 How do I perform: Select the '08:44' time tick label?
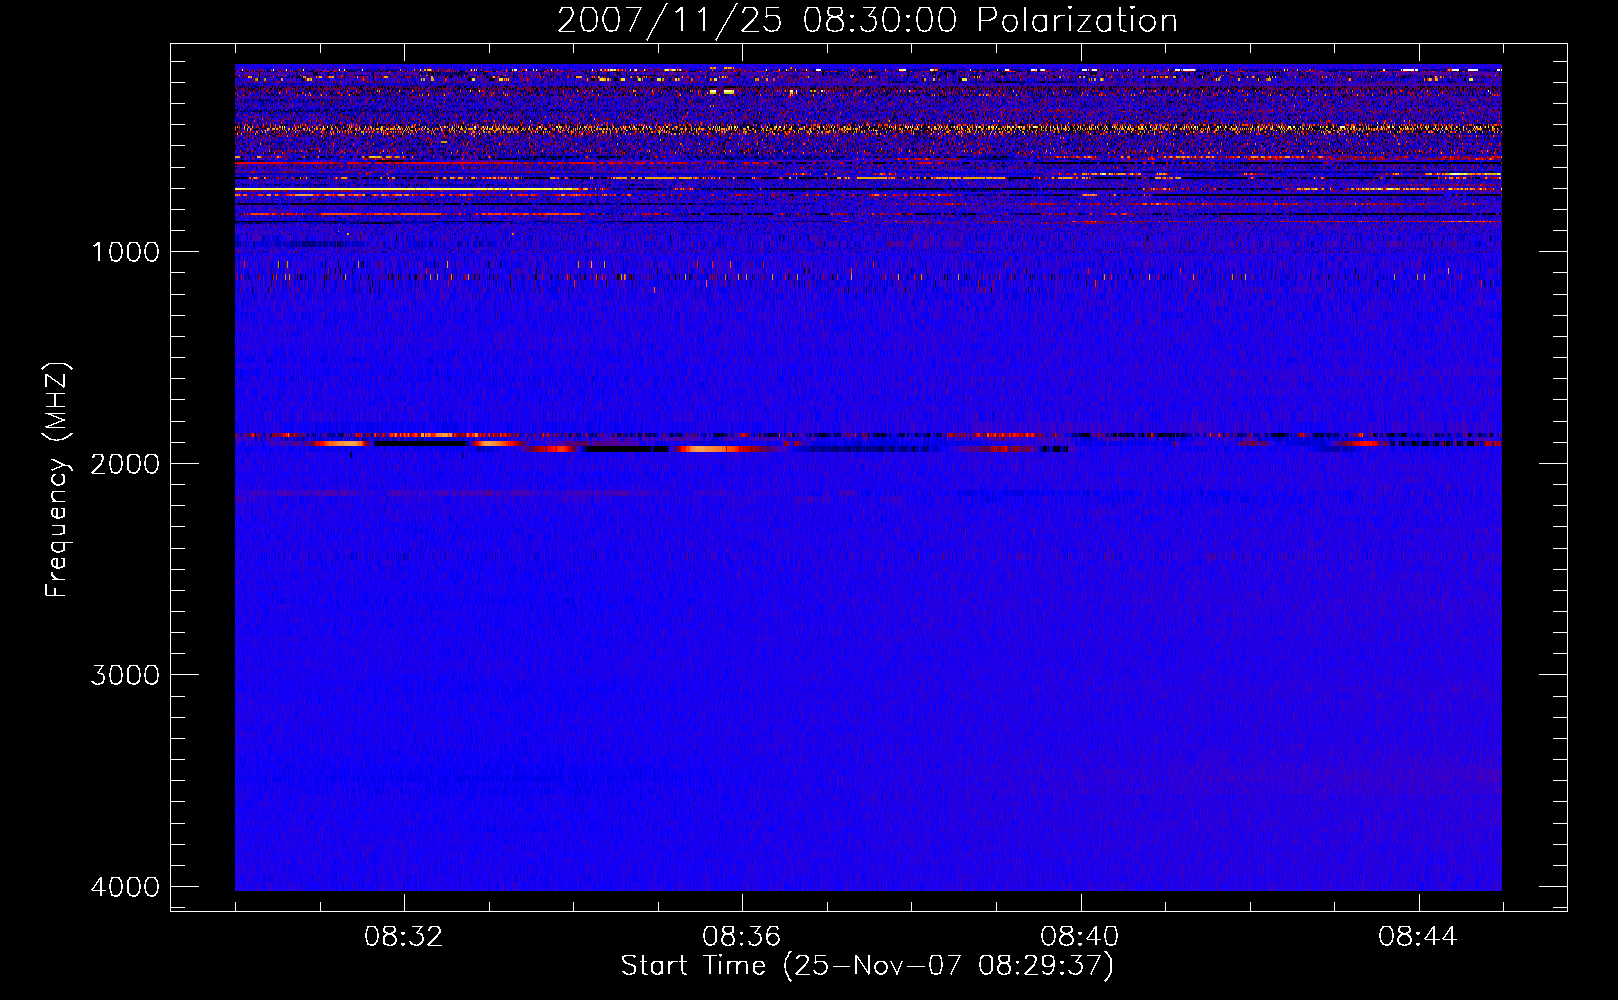pos(1418,937)
